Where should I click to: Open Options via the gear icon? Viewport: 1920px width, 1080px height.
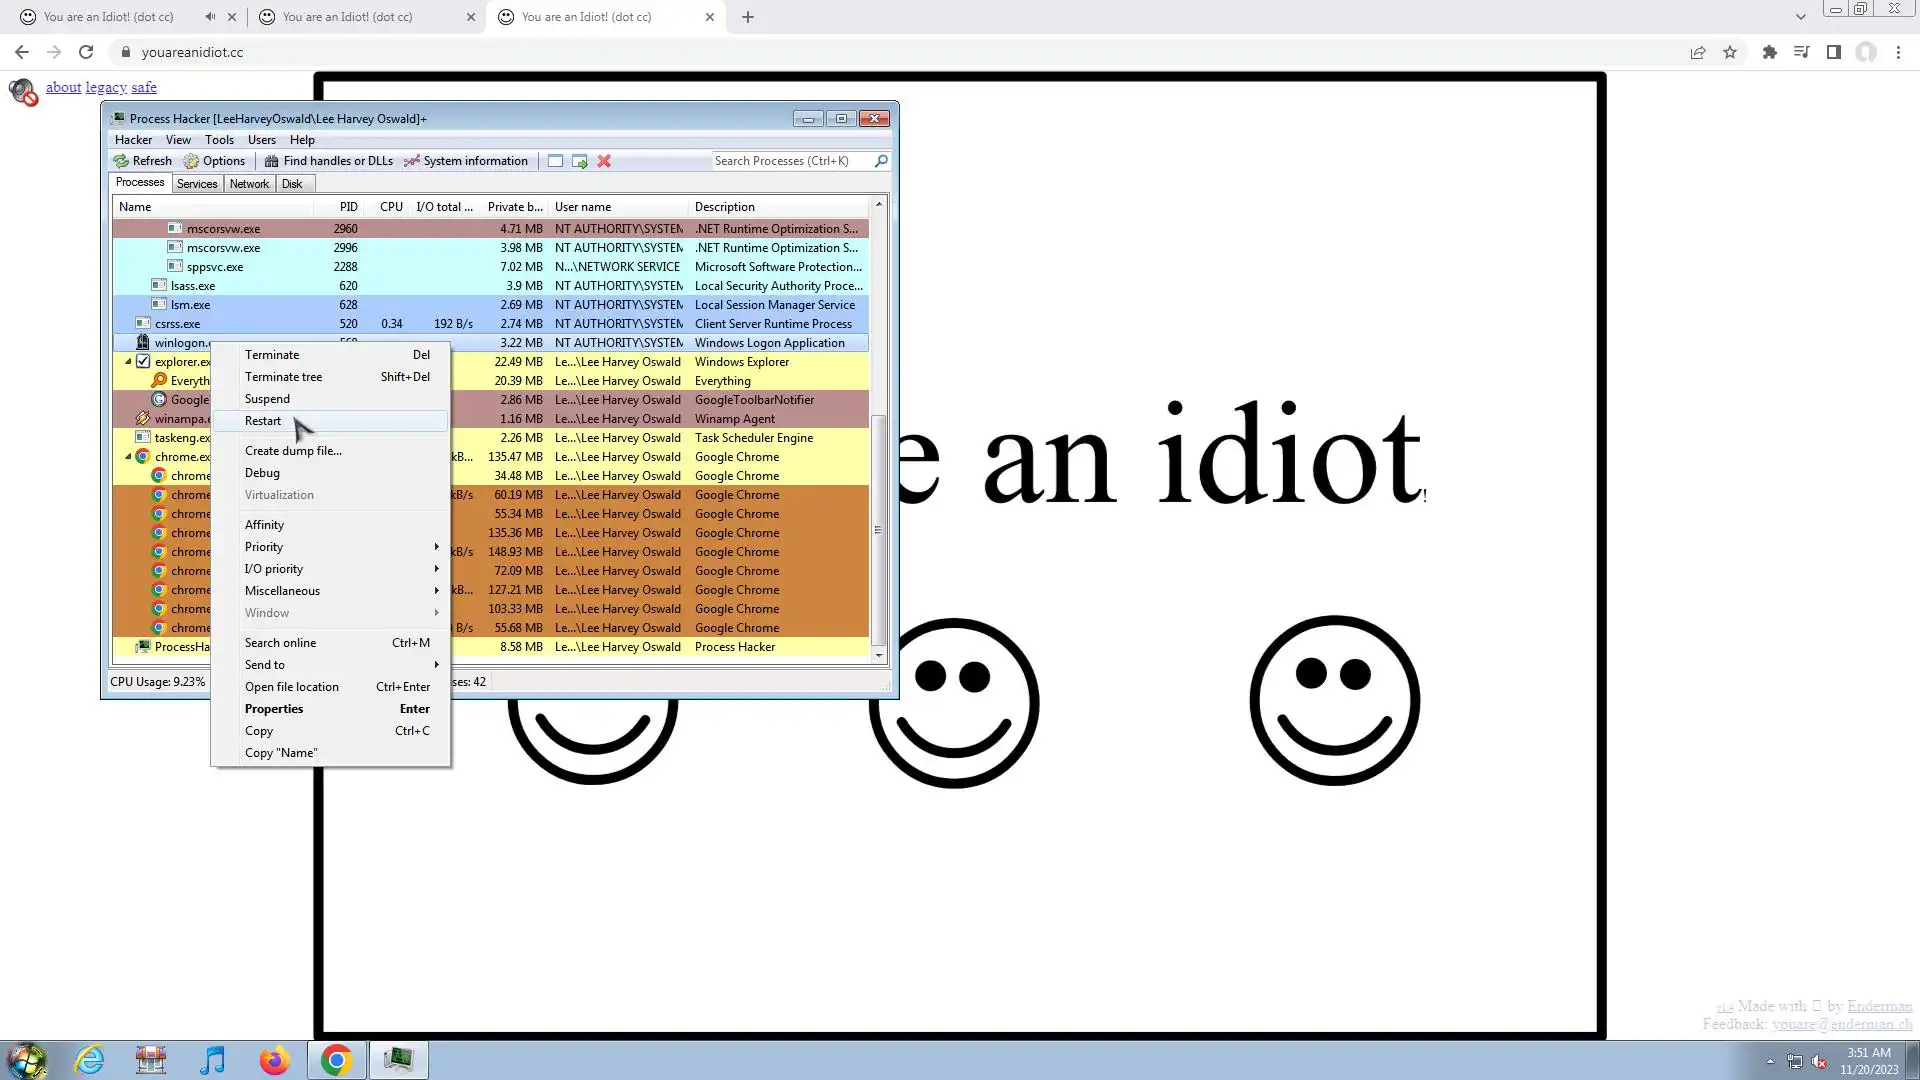coord(192,161)
